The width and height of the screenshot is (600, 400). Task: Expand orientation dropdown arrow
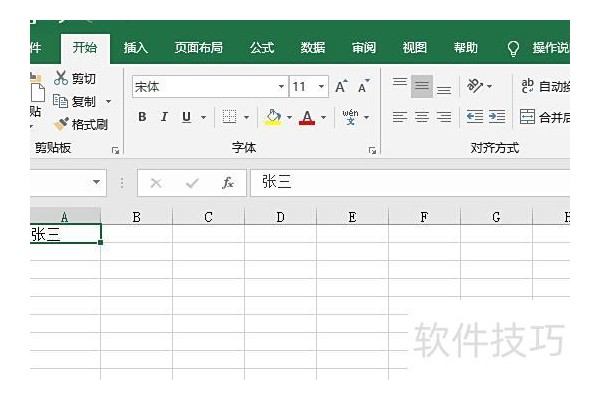click(x=489, y=86)
